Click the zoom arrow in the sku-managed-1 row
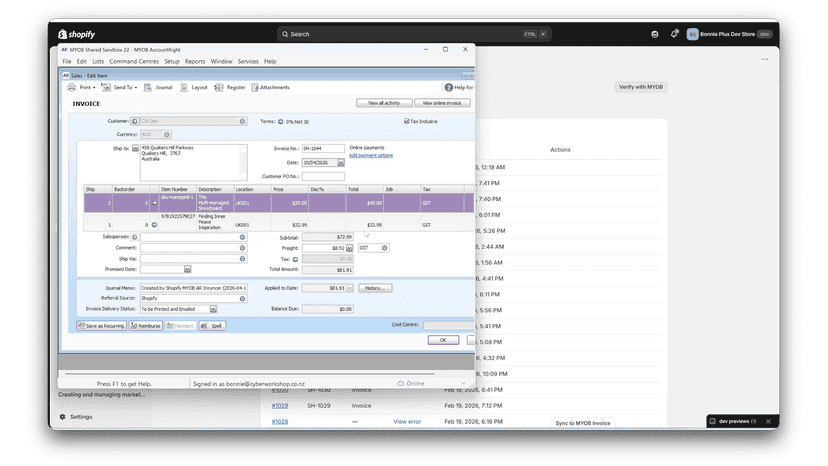 click(x=154, y=203)
